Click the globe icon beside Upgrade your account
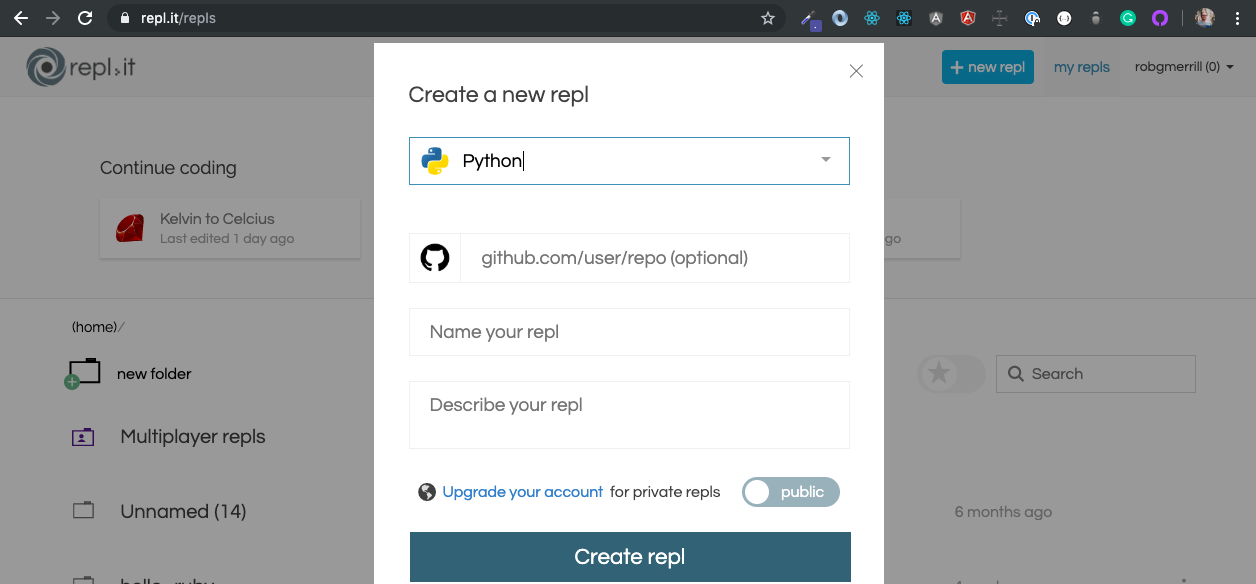The width and height of the screenshot is (1256, 584). [x=427, y=492]
